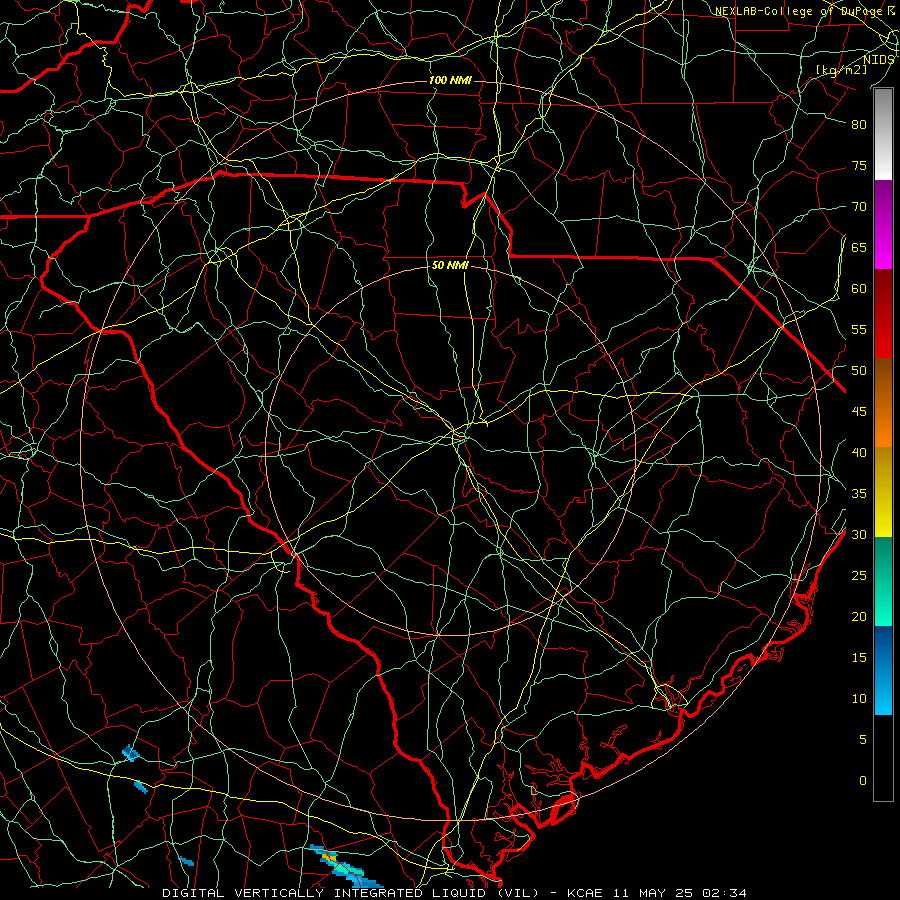900x900 pixels.
Task: Select the 10 value on the color scale
Action: (x=859, y=699)
